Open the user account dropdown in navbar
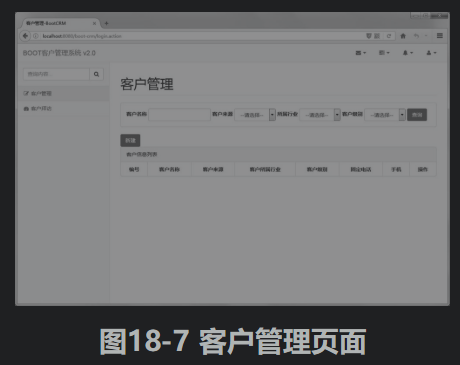460x365 pixels. coord(431,53)
